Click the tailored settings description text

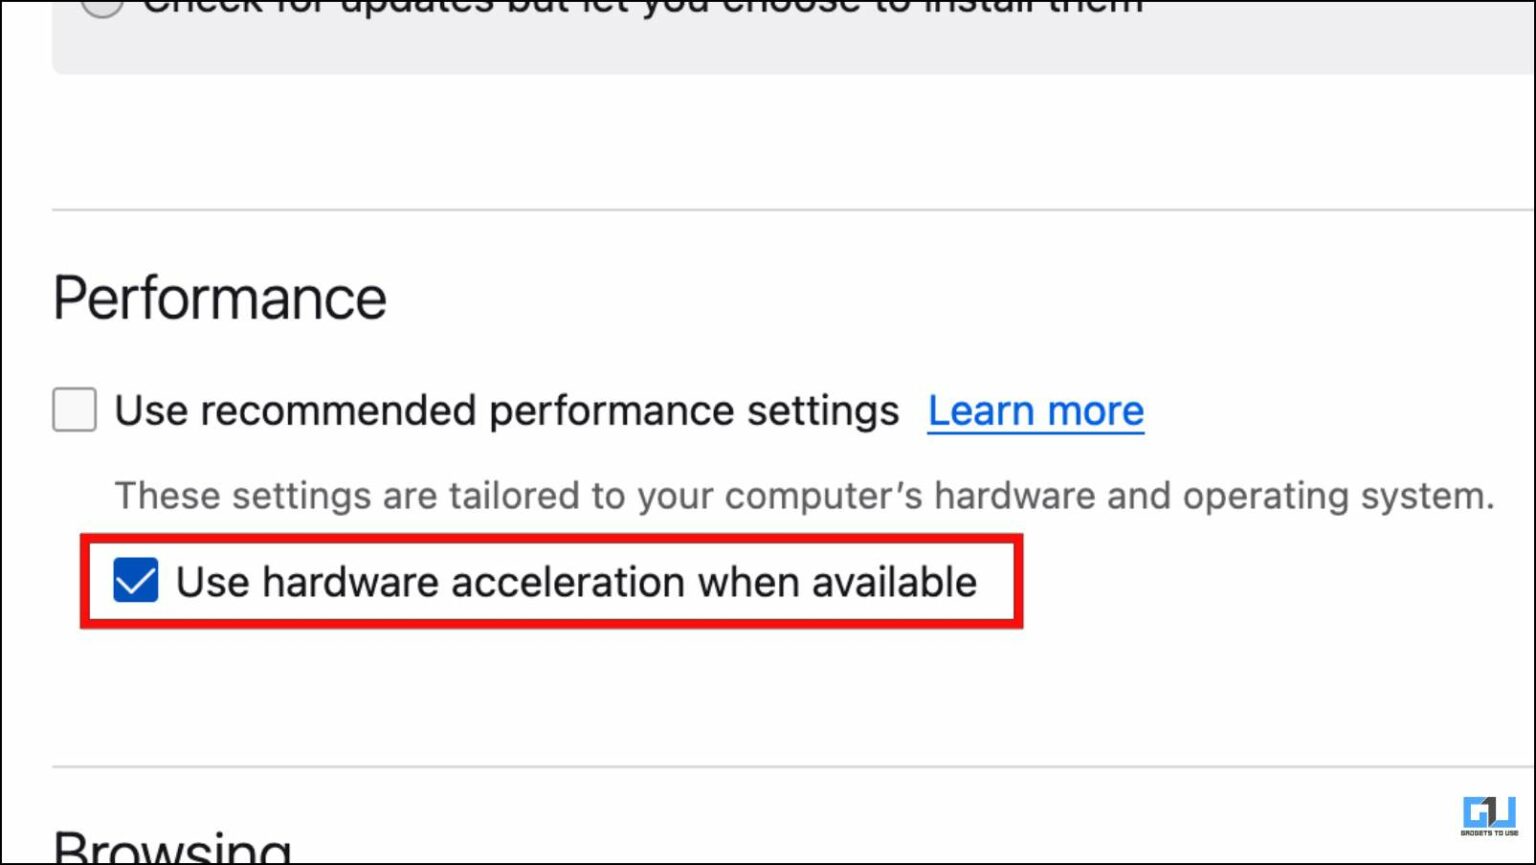click(x=805, y=495)
